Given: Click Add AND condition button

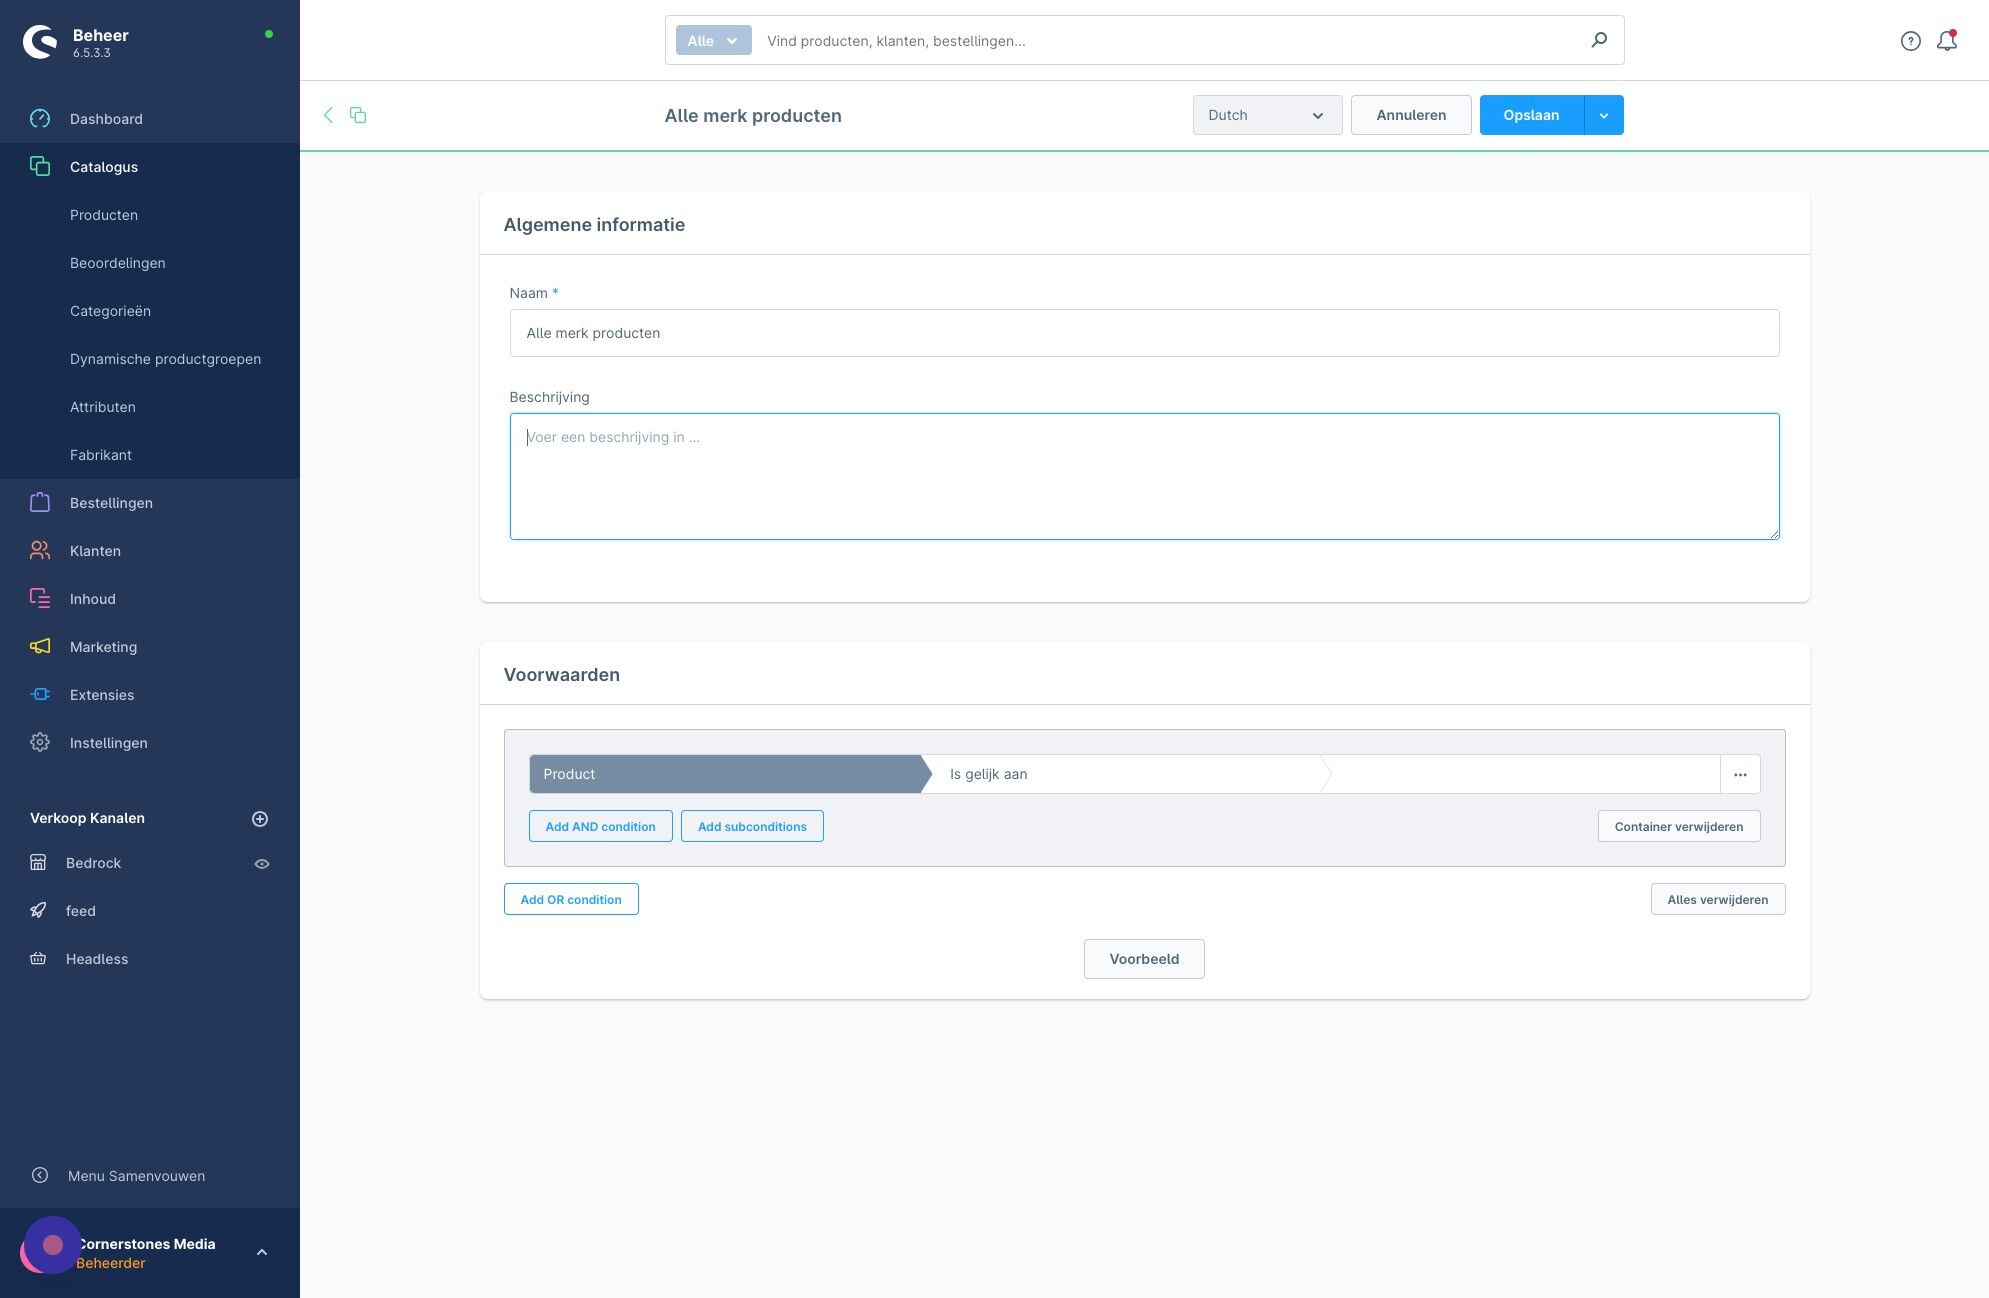Looking at the screenshot, I should pos(600,826).
